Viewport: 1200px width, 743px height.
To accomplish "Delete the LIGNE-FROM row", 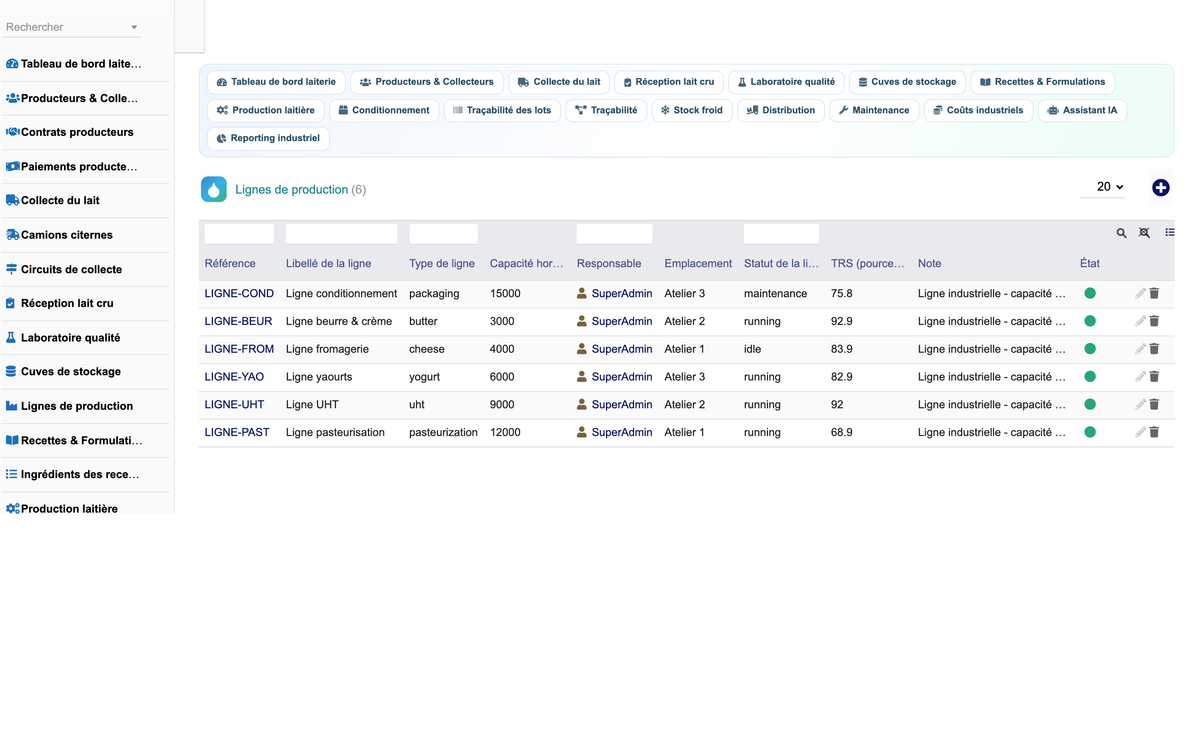I will coord(1154,349).
